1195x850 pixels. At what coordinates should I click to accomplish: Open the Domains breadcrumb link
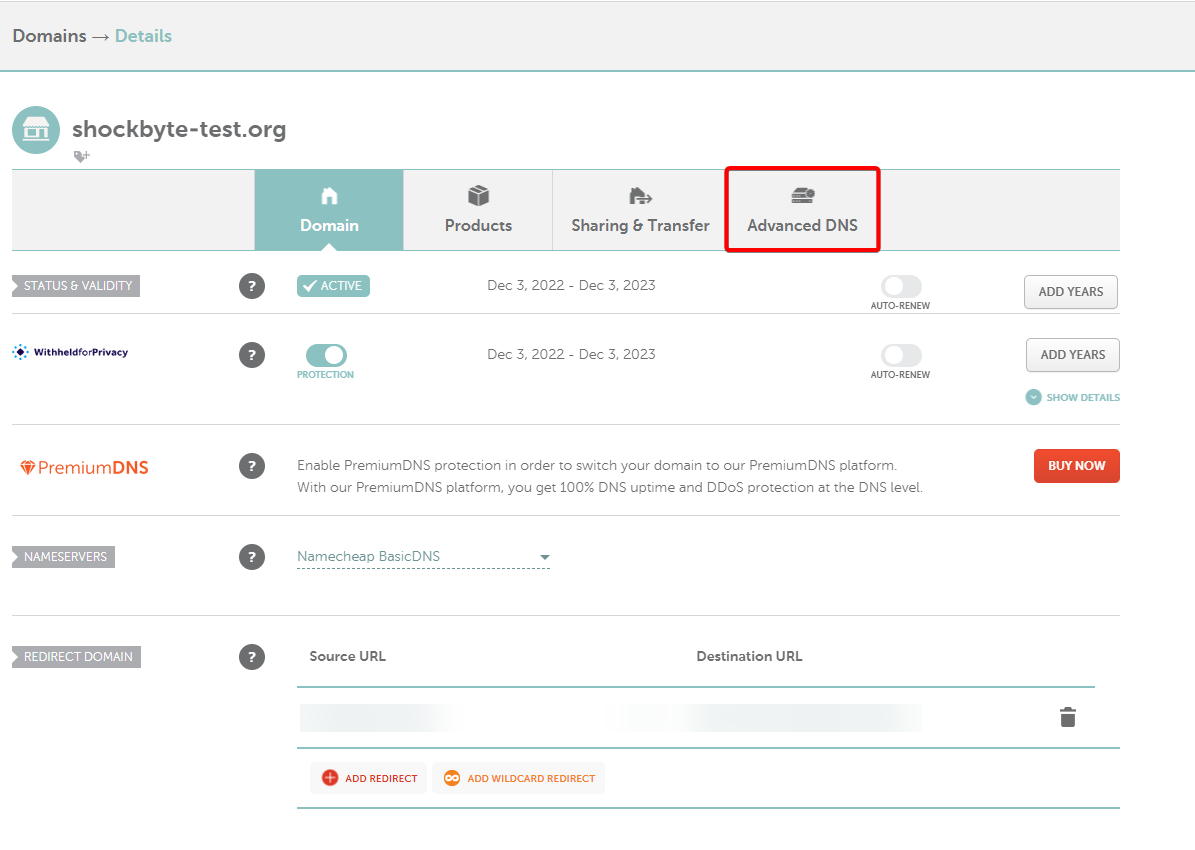pyautogui.click(x=48, y=35)
